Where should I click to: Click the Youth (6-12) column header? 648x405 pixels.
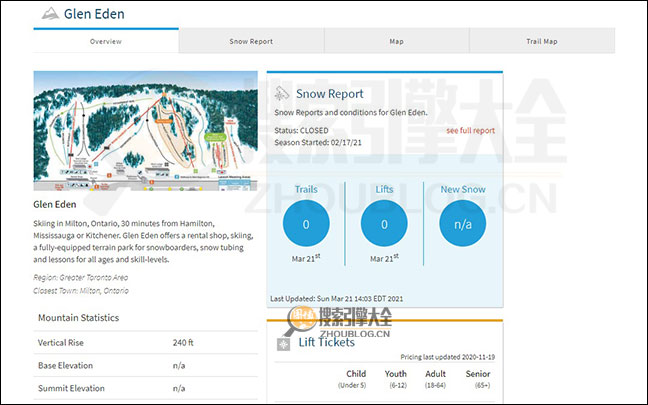tap(396, 379)
